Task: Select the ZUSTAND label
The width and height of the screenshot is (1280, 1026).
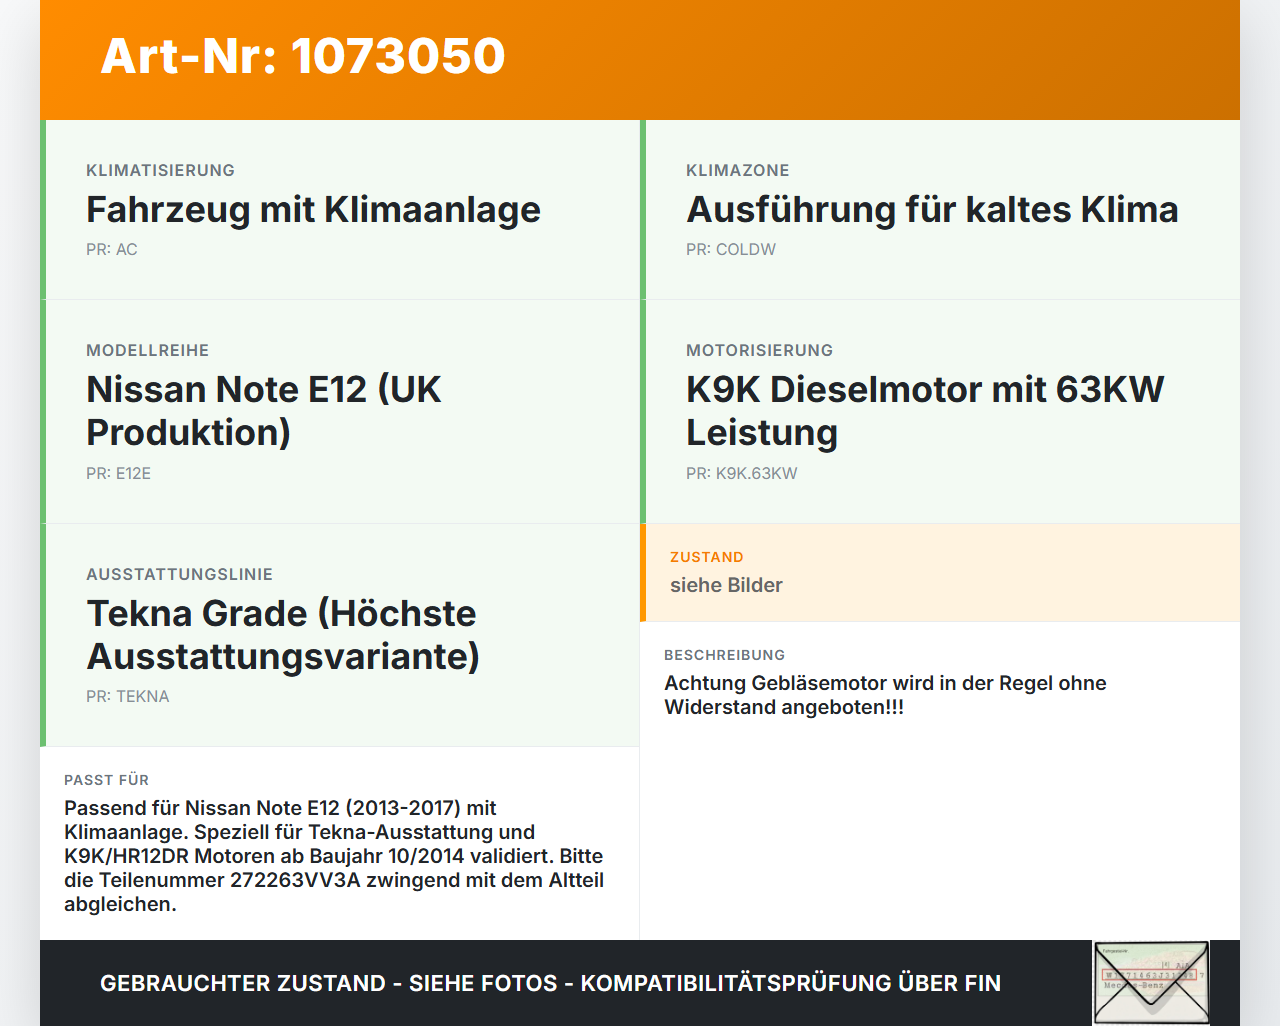Action: click(706, 557)
